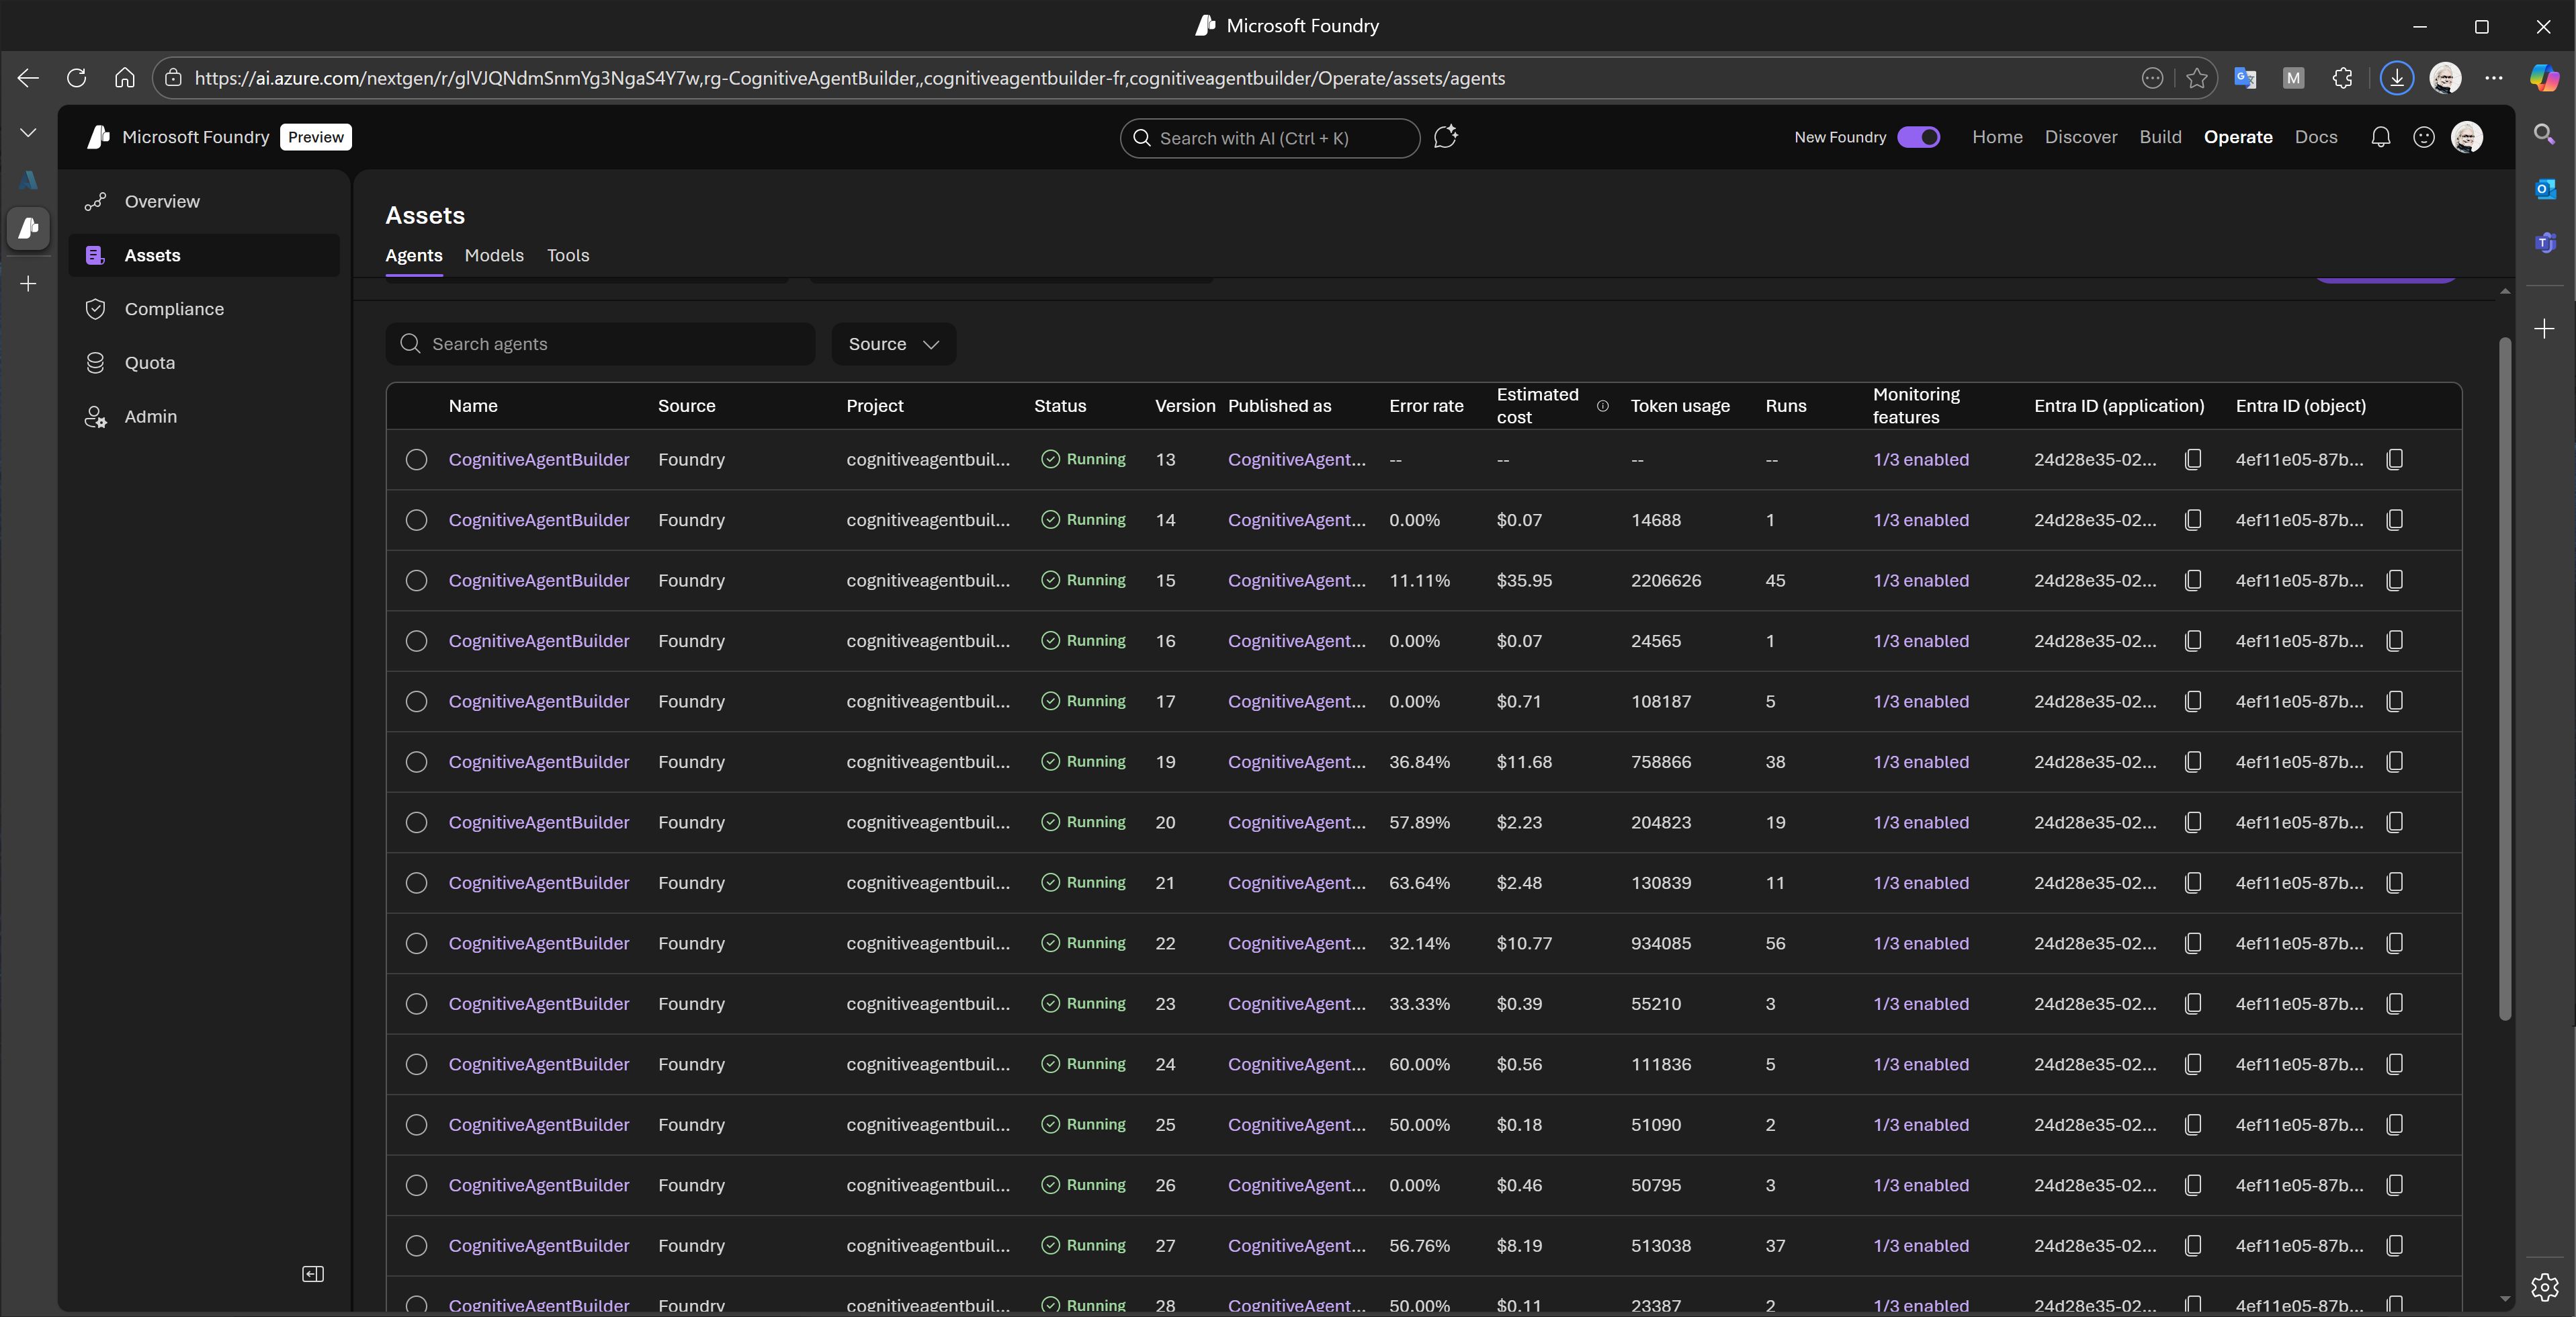Image resolution: width=2576 pixels, height=1317 pixels.
Task: Copy Entra application ID for version 13
Action: pyautogui.click(x=2193, y=459)
